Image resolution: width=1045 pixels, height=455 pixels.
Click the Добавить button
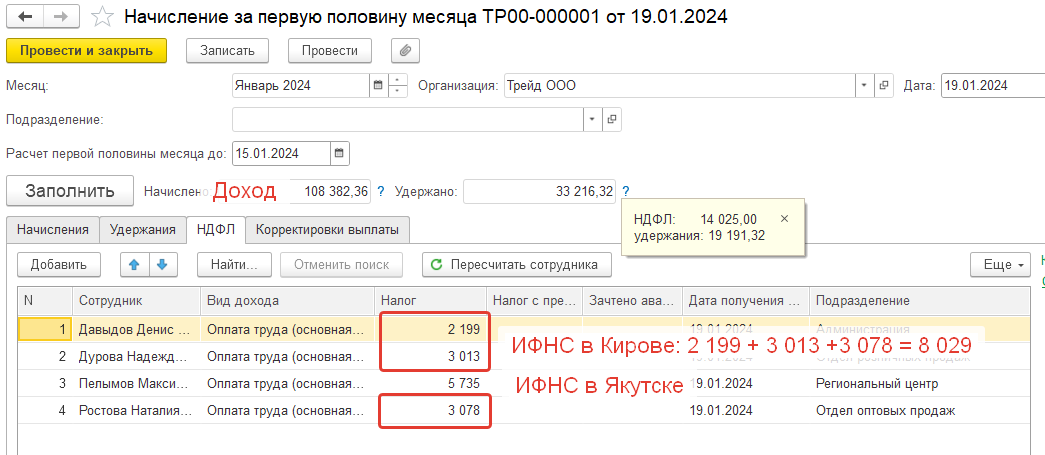tap(59, 264)
